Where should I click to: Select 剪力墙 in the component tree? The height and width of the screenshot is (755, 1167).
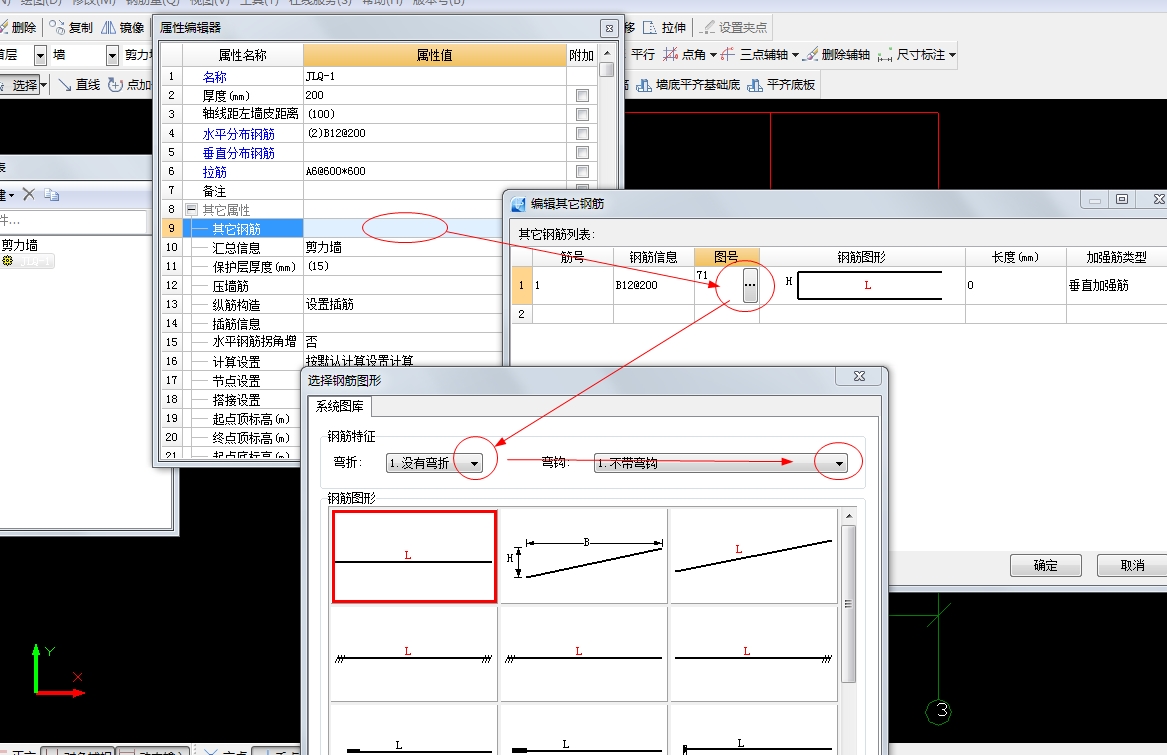coord(20,245)
